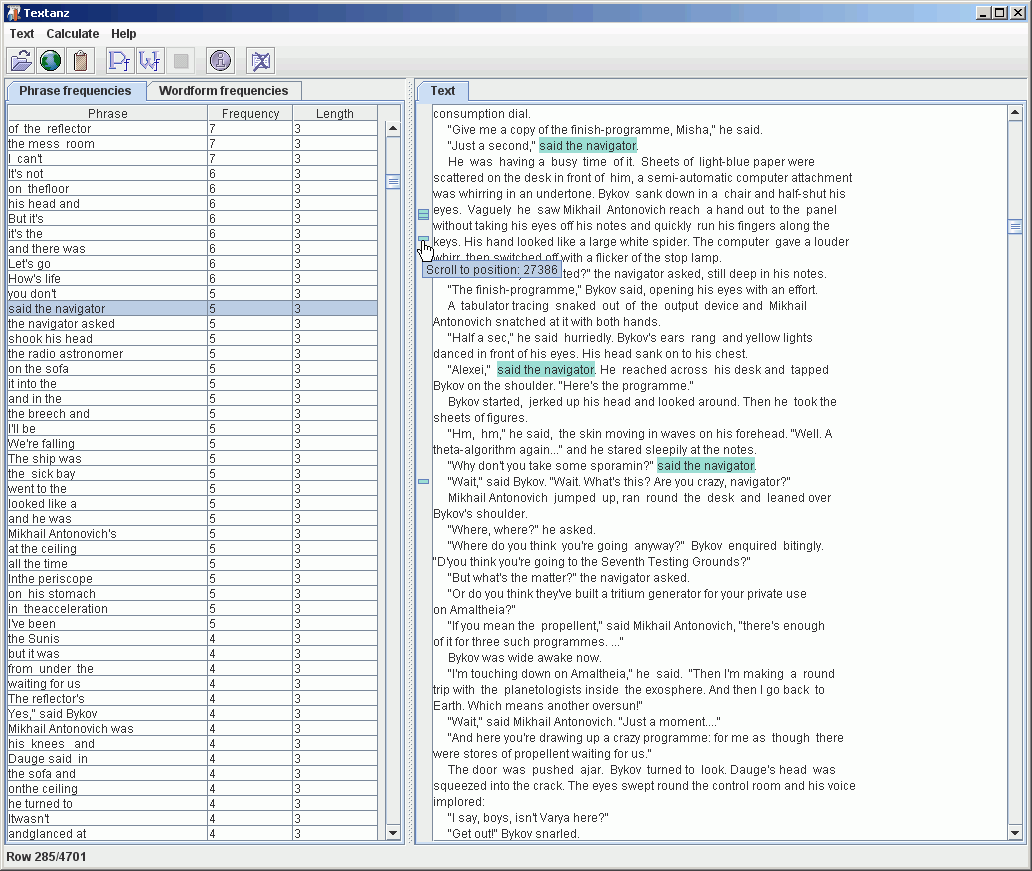Click frequency cell of 'It's not' row

point(250,174)
